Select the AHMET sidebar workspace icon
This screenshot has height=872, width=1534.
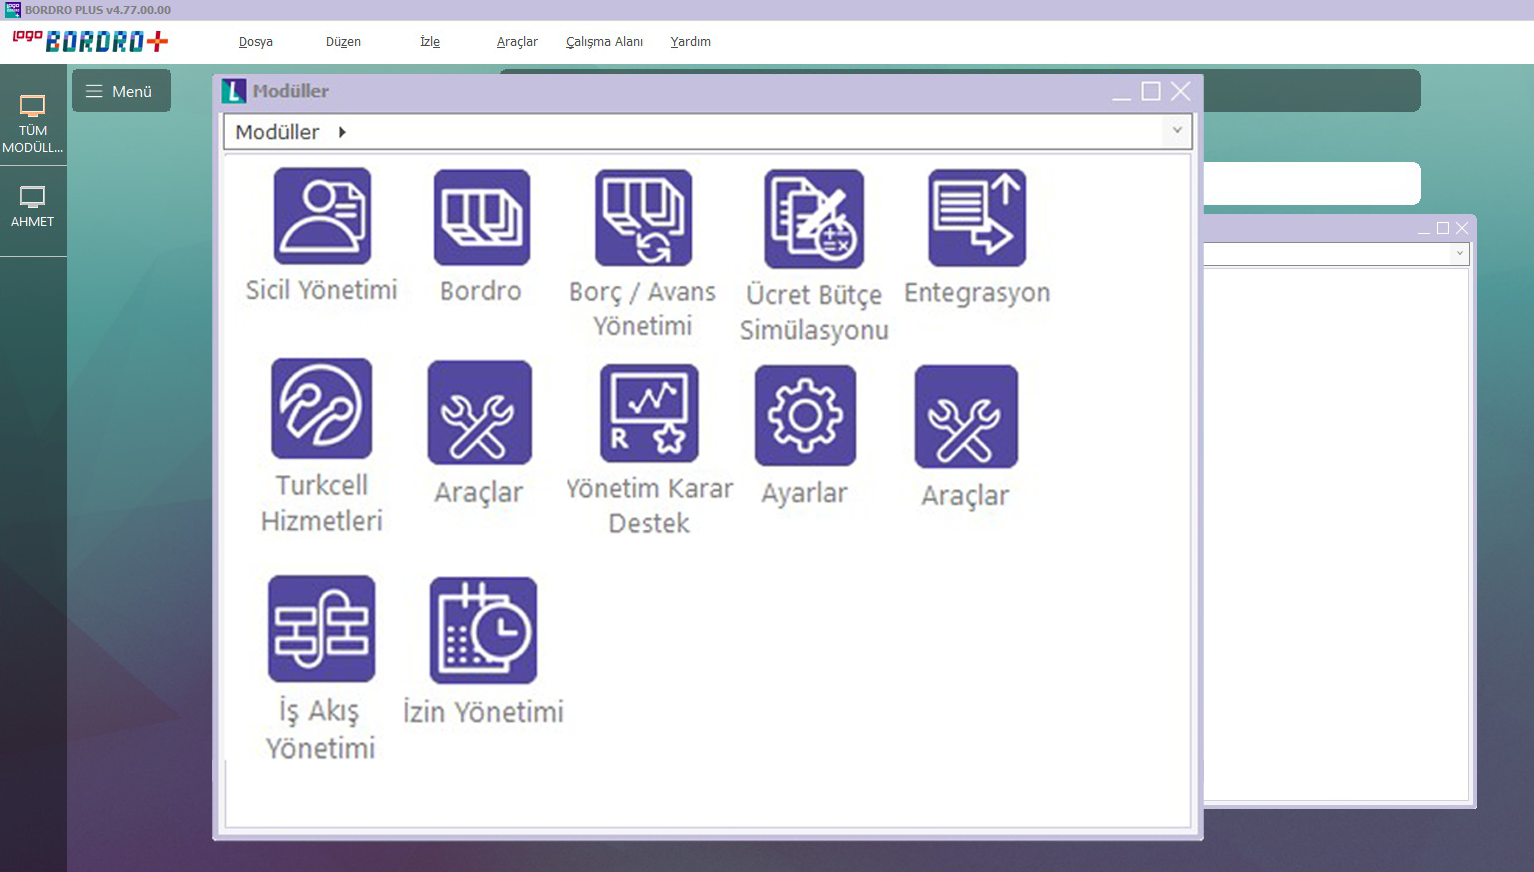point(33,207)
